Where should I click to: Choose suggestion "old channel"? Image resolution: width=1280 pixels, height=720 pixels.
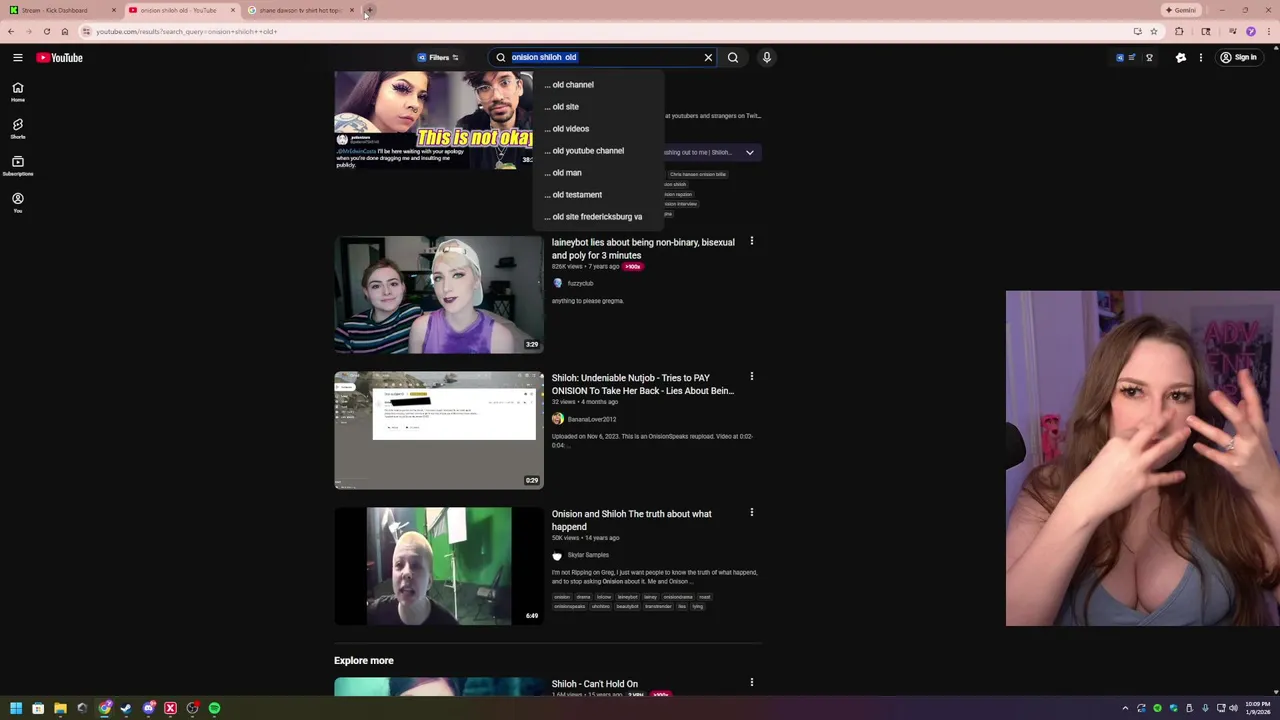[598, 84]
